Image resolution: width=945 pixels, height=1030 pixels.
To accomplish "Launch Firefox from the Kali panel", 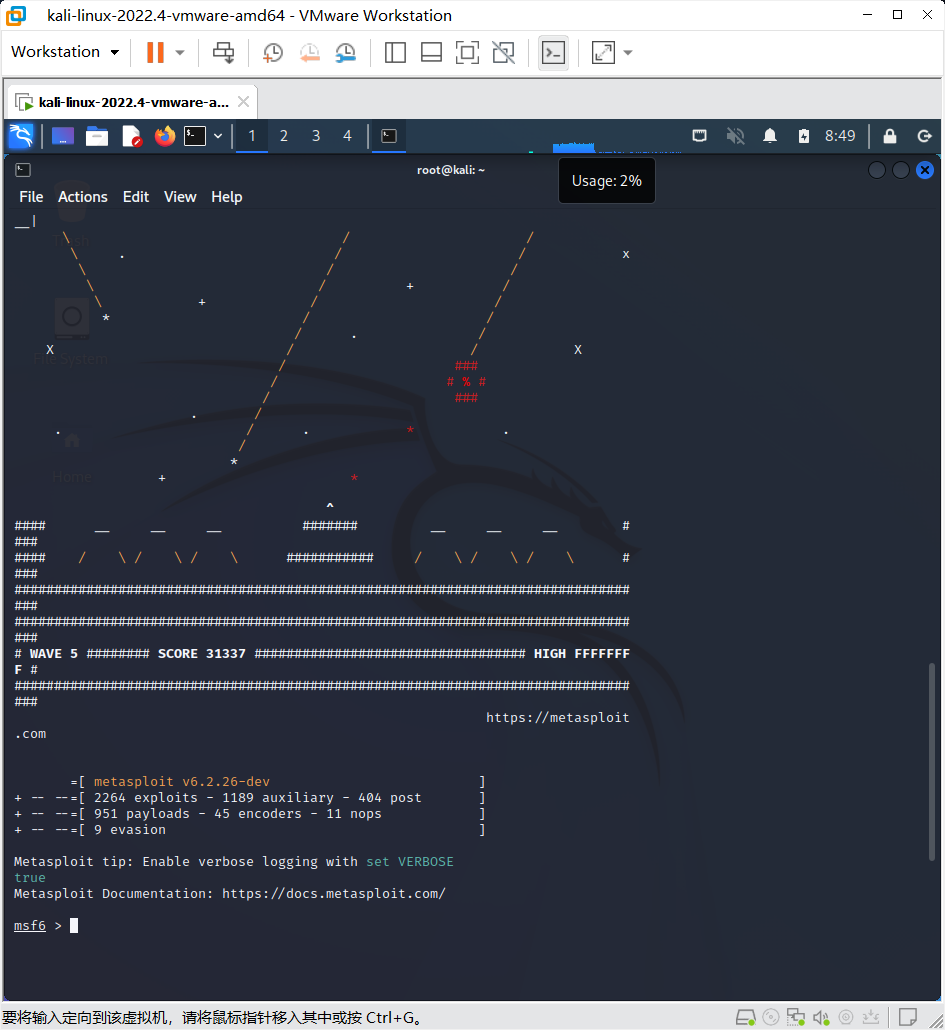I will [x=165, y=136].
